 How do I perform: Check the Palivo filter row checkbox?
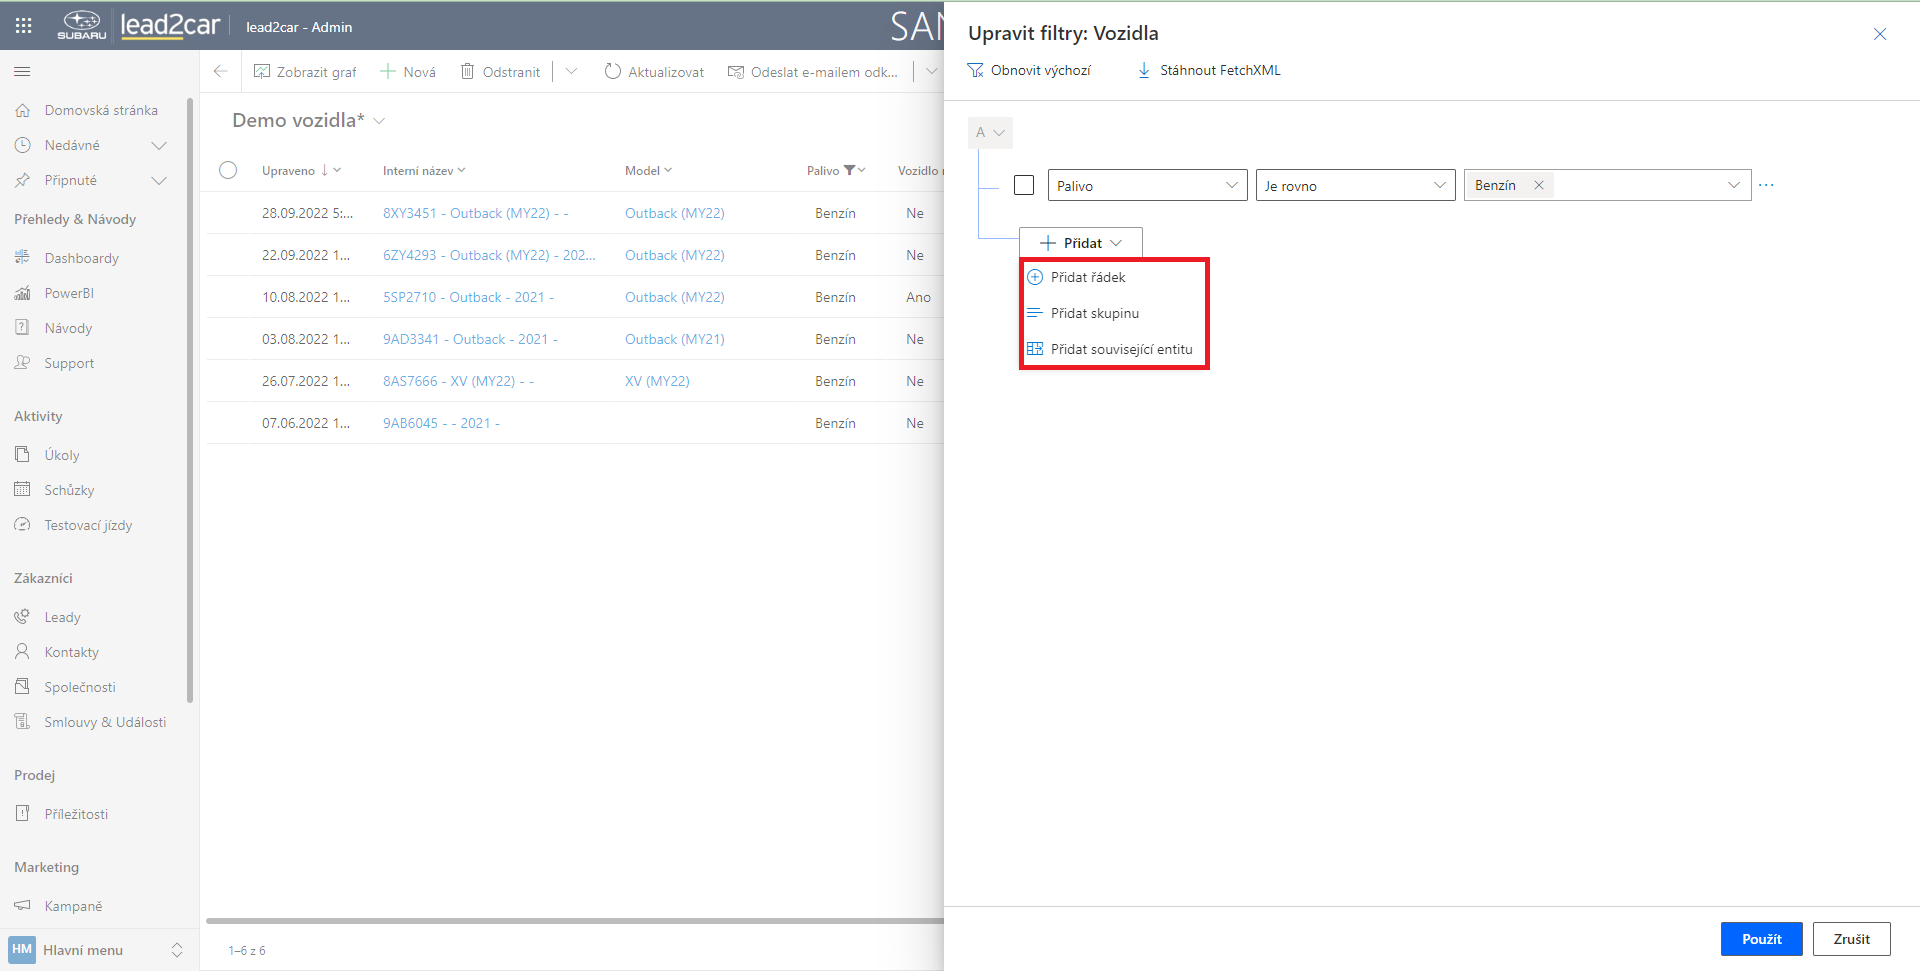coord(1024,185)
